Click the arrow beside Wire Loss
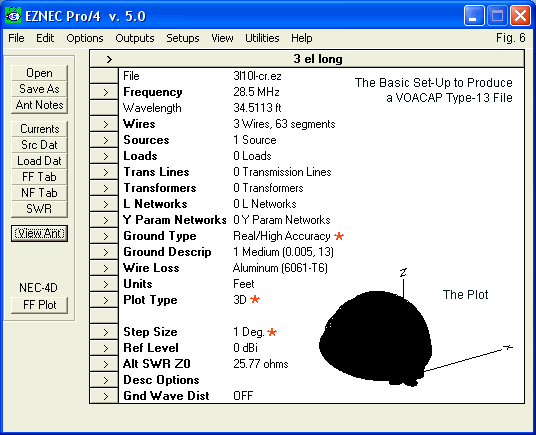The image size is (536, 435). pos(104,268)
